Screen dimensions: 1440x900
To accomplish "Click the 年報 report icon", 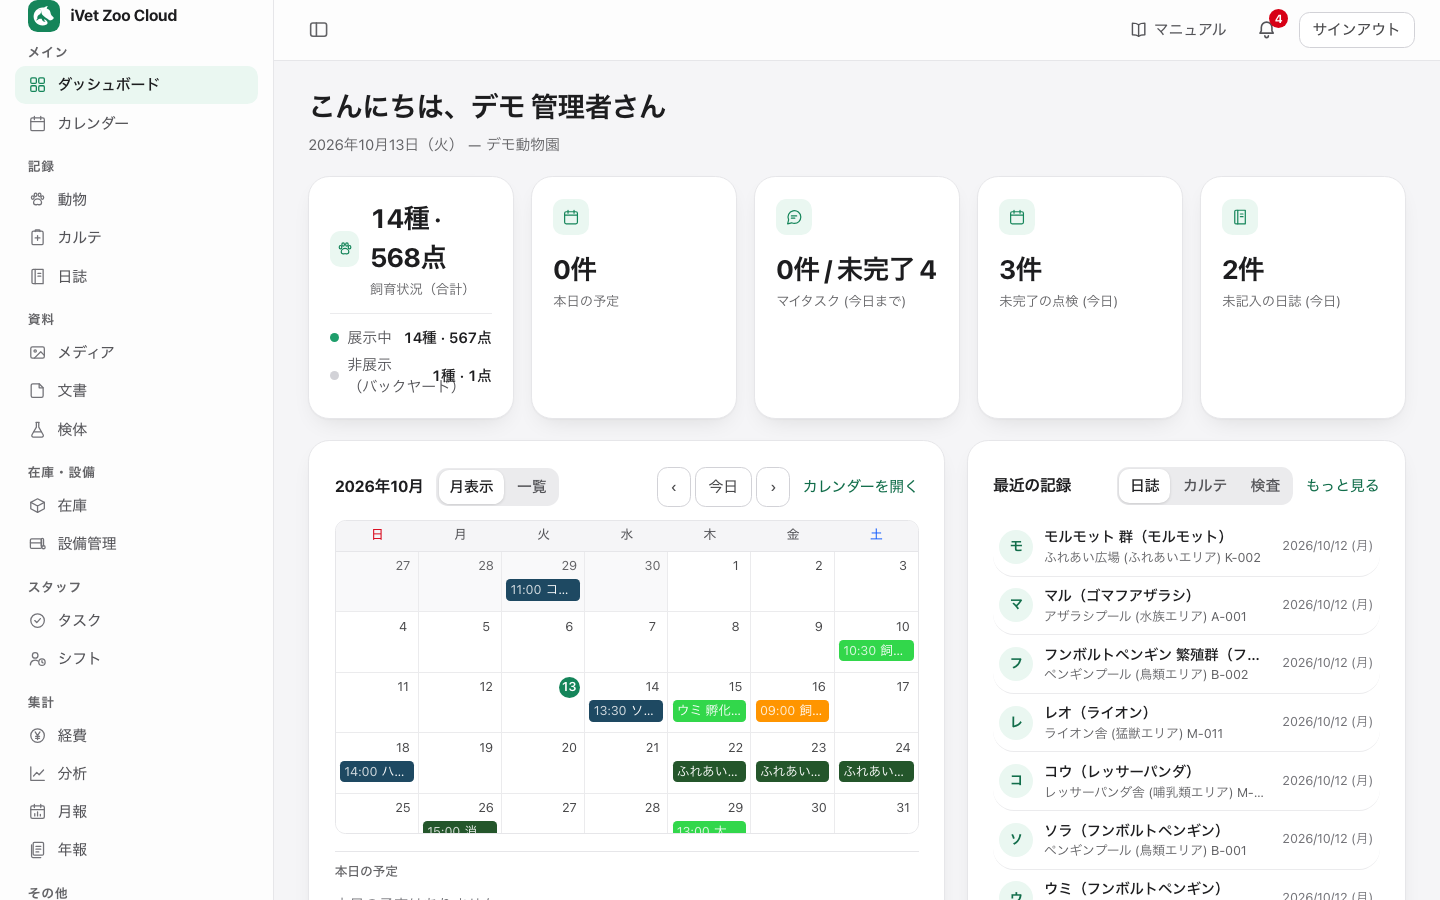I will pos(37,850).
